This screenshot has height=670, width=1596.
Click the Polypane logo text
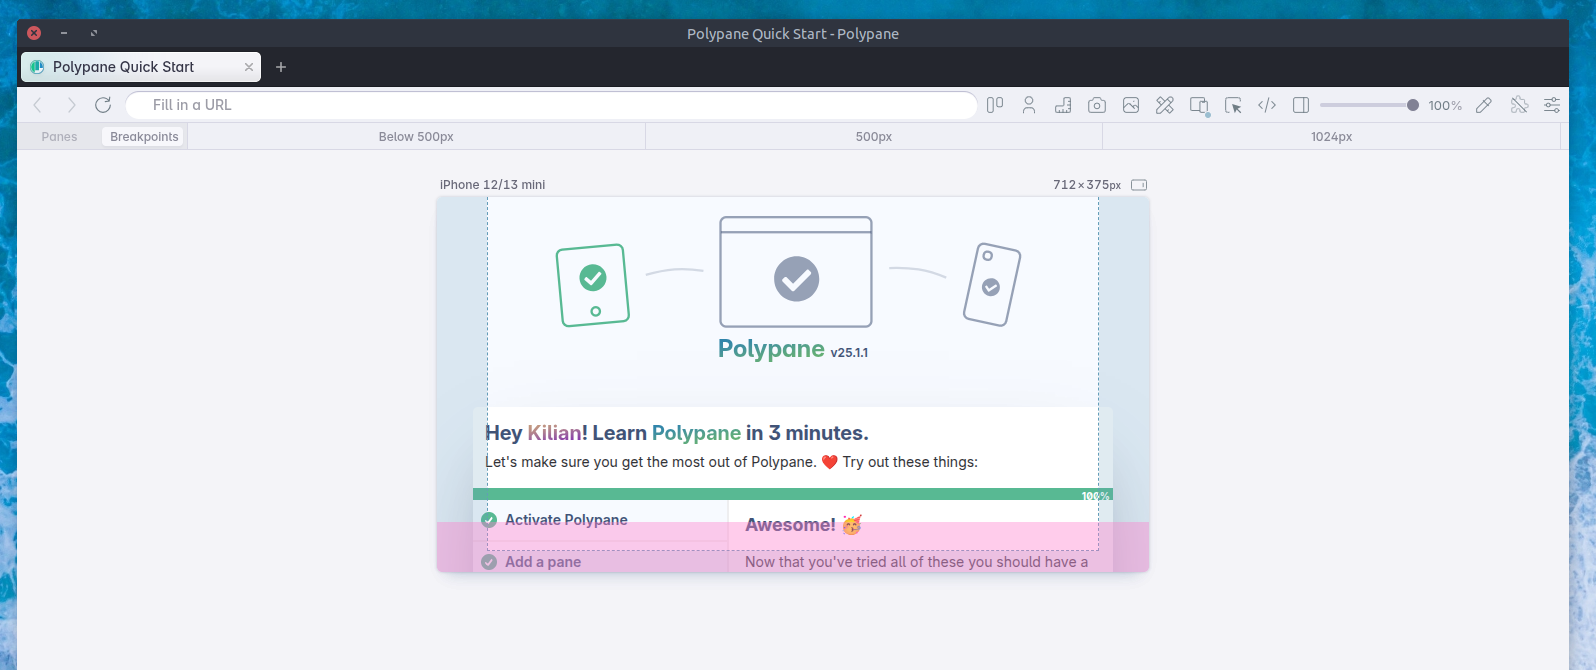771,348
